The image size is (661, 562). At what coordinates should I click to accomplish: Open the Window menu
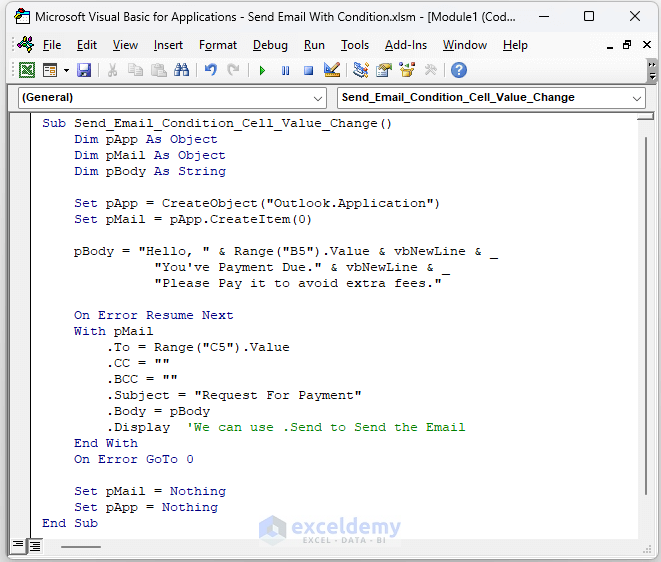pos(465,45)
